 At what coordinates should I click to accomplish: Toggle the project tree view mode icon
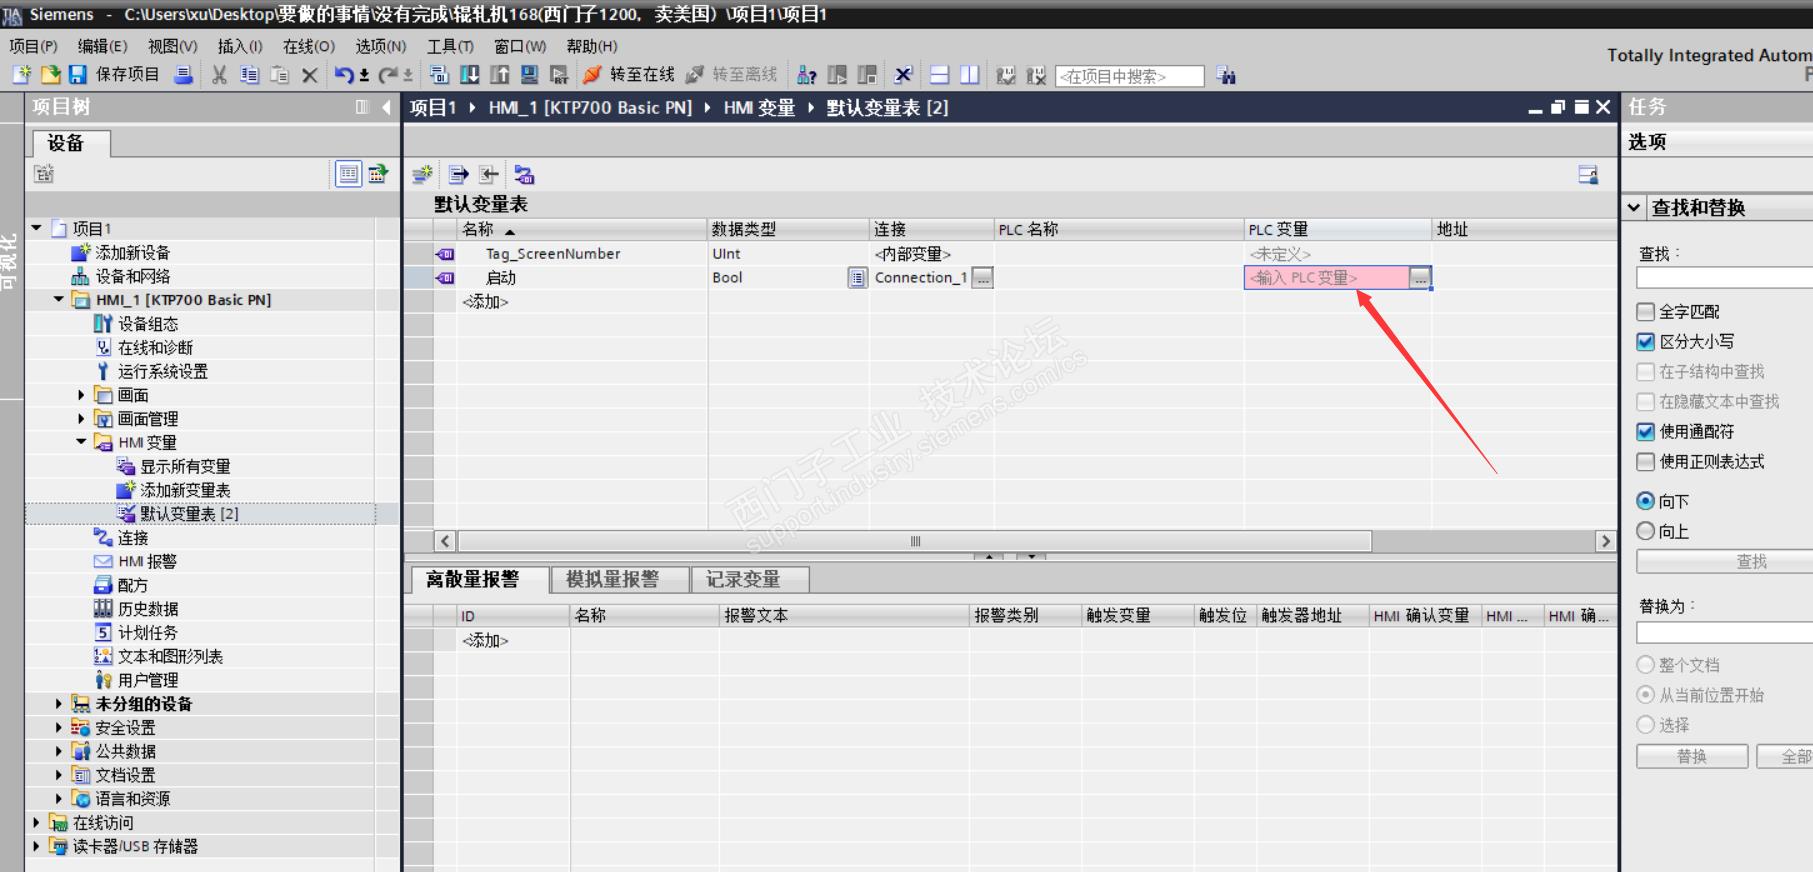(x=348, y=174)
